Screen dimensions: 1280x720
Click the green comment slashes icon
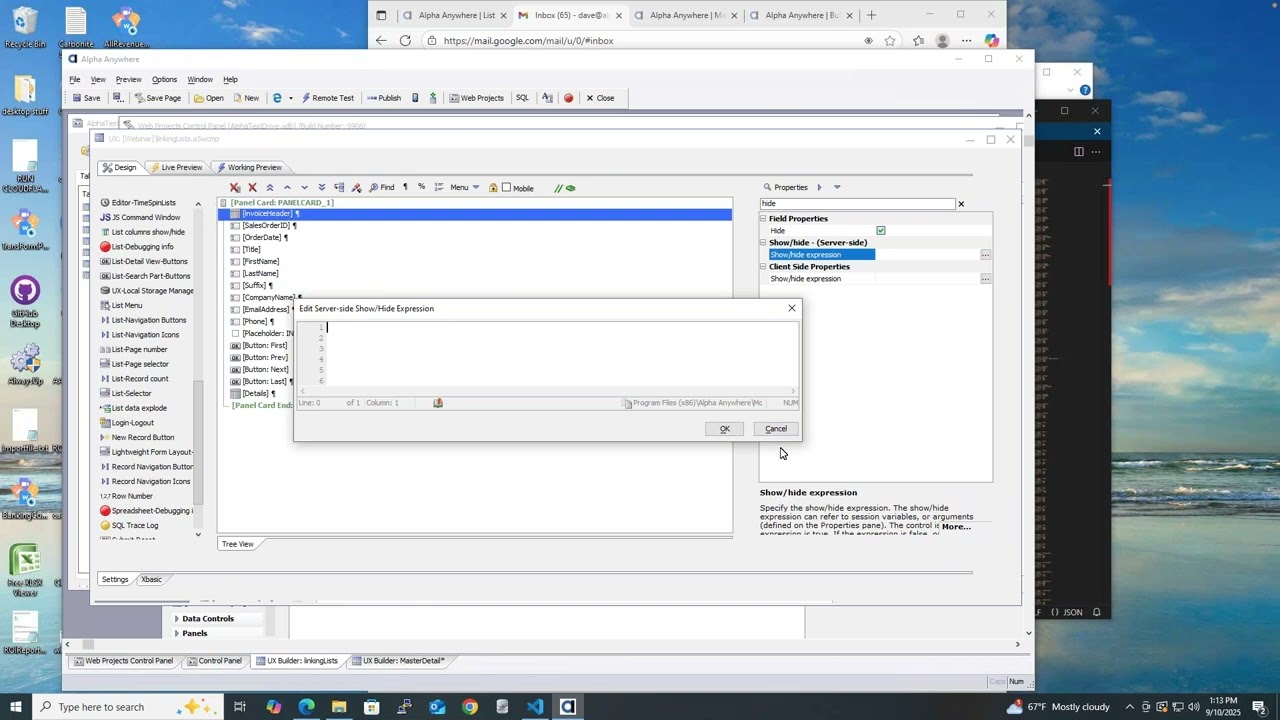click(x=558, y=188)
